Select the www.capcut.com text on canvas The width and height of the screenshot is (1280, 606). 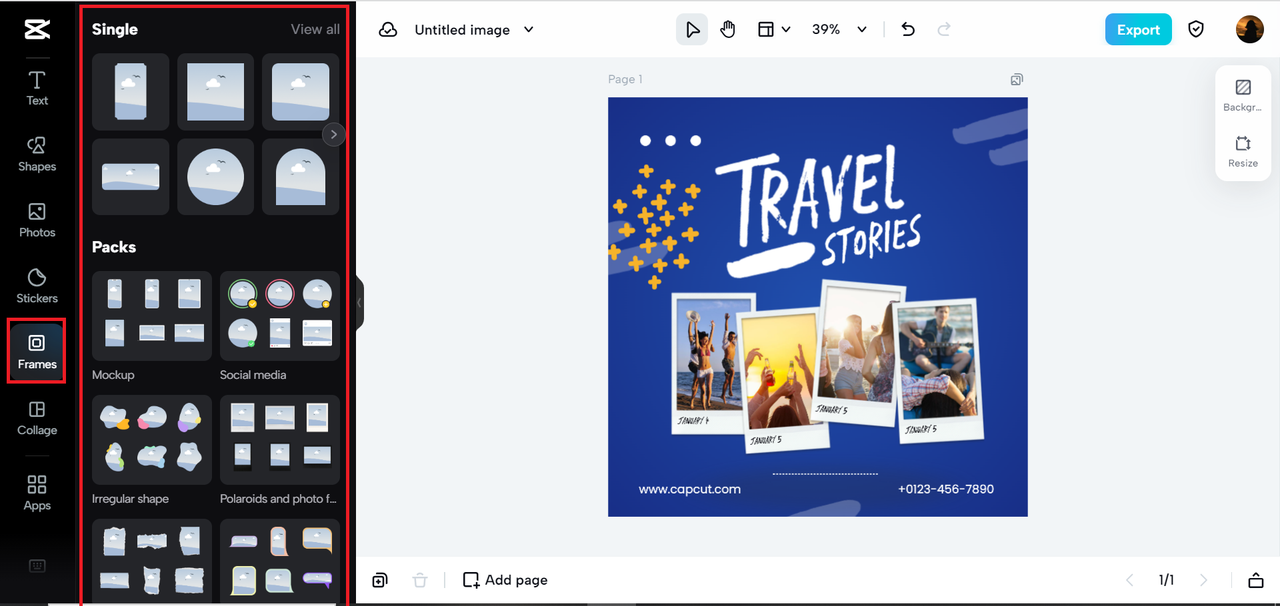point(690,489)
